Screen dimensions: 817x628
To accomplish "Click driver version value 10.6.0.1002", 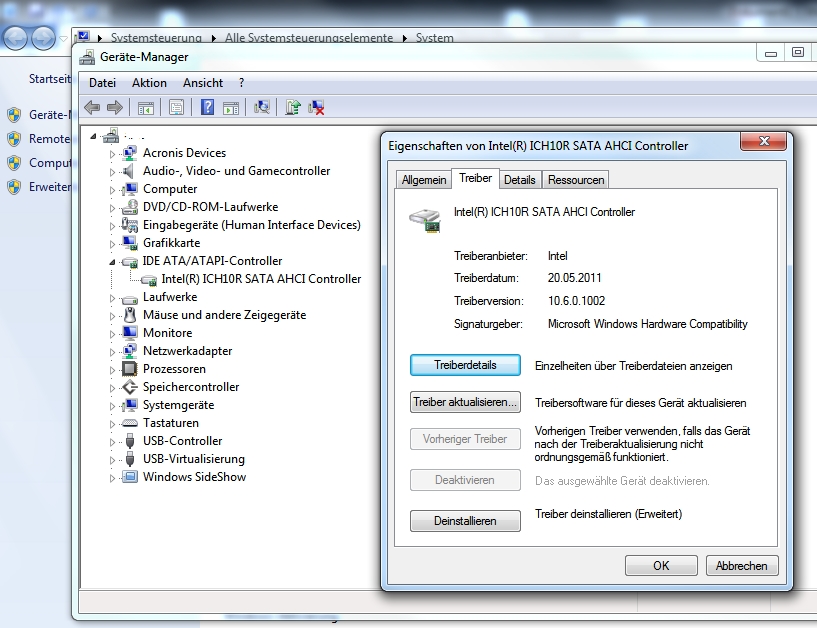I will (x=576, y=301).
